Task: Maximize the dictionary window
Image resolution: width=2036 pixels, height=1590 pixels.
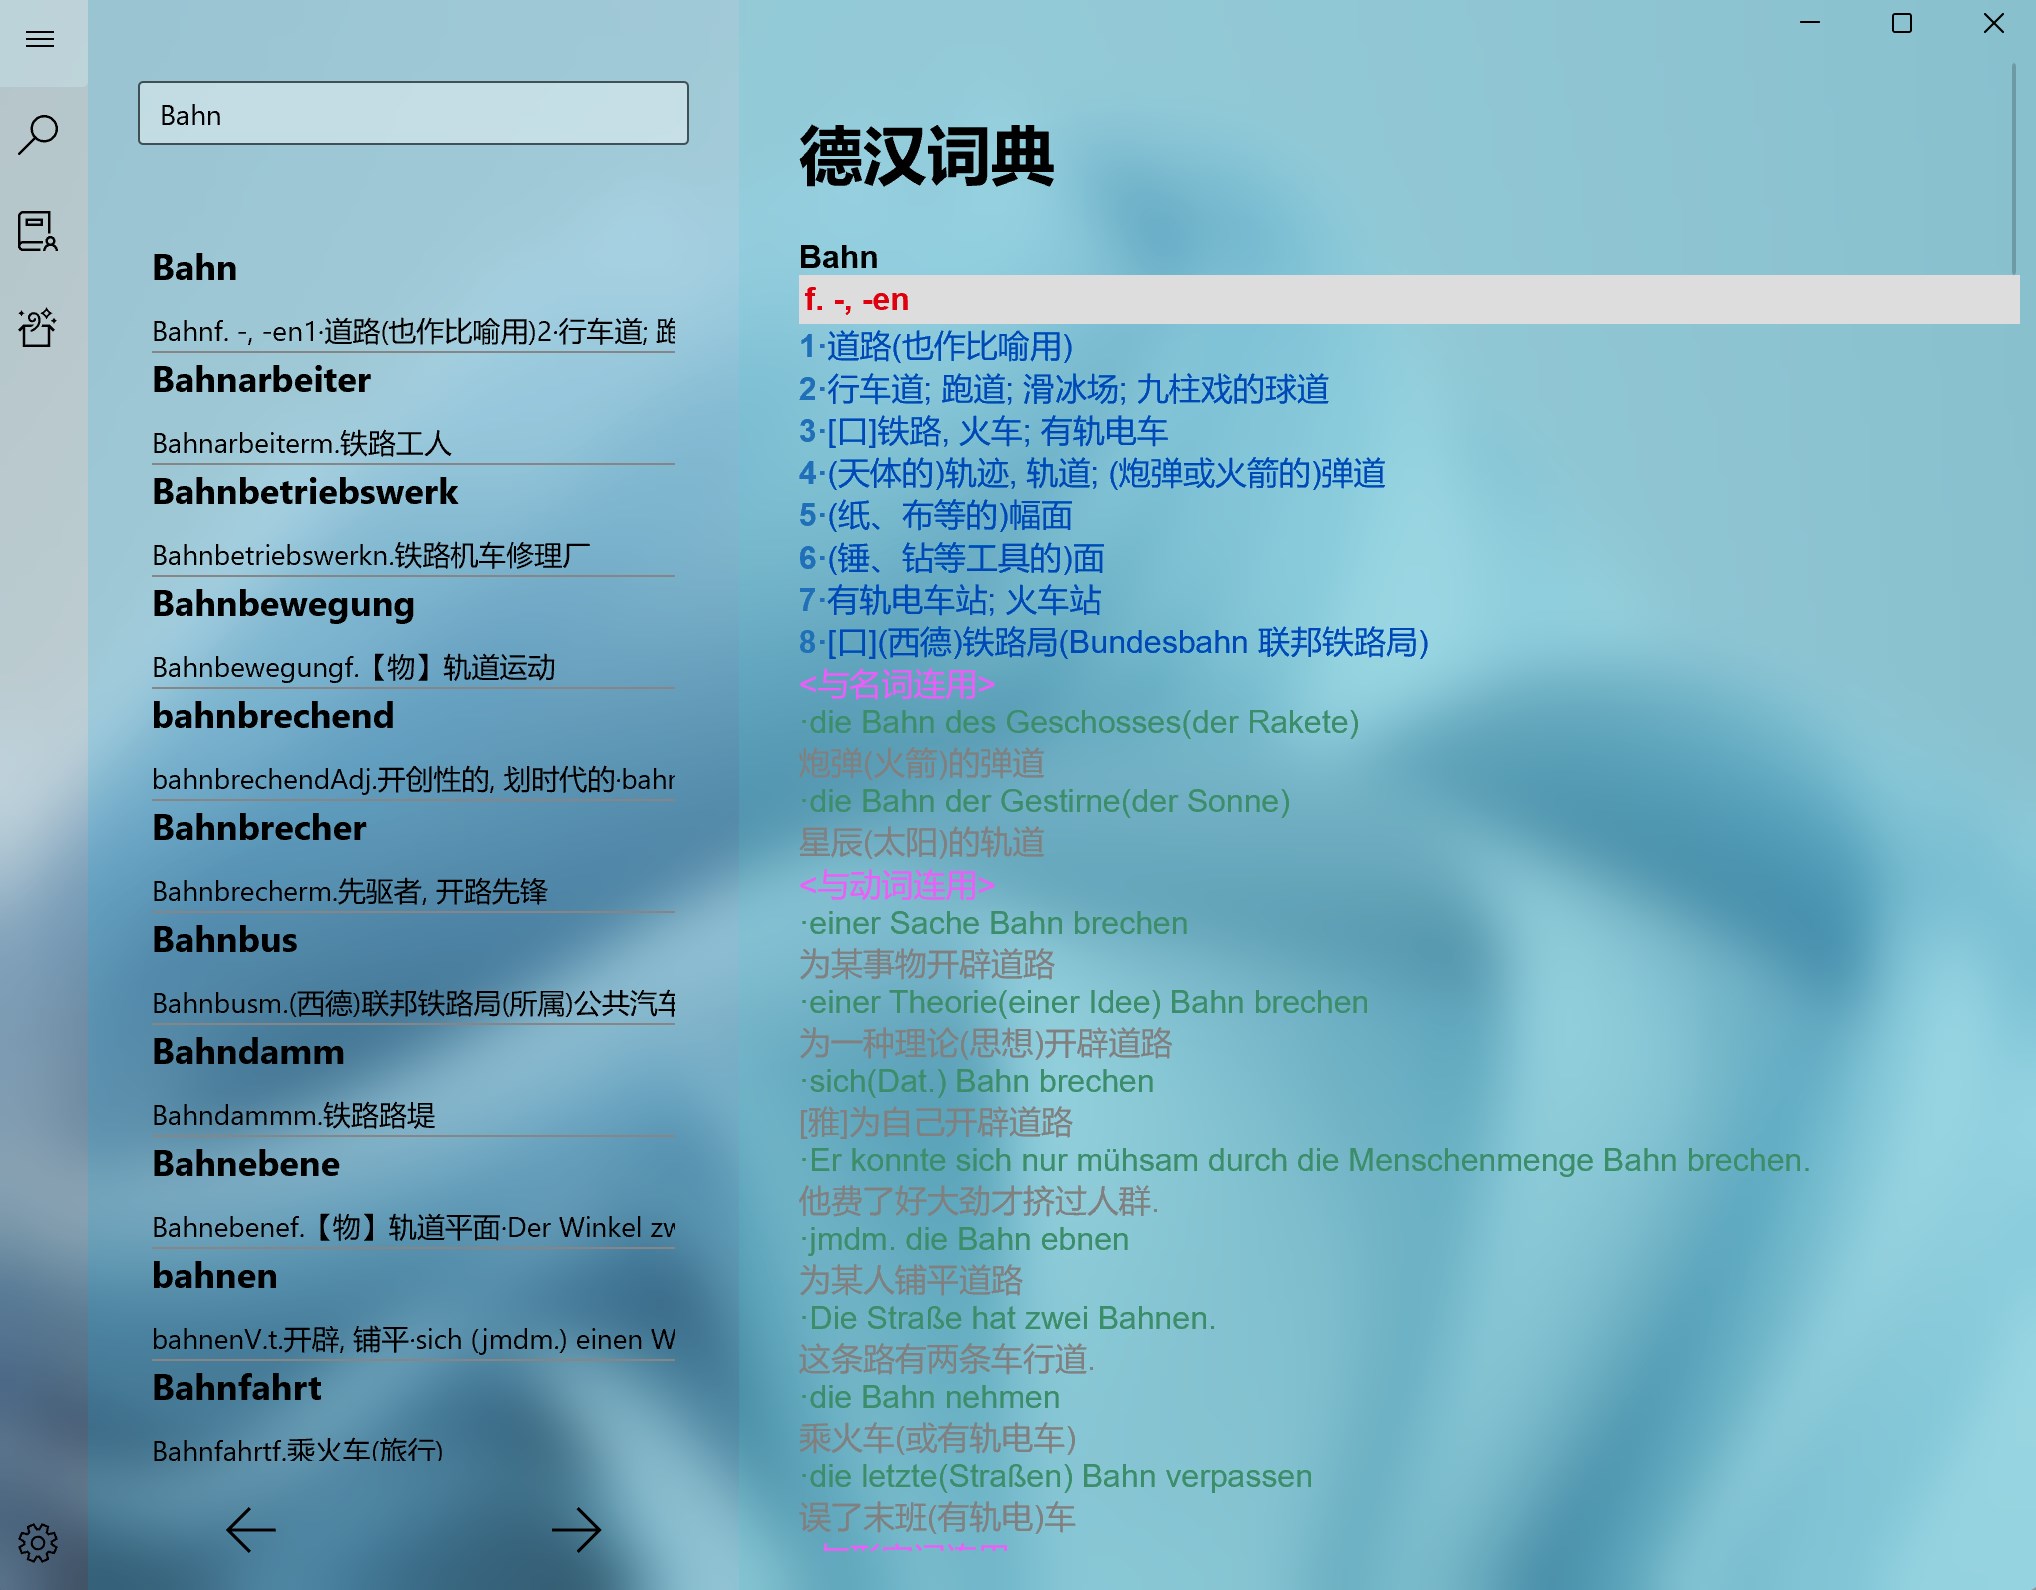Action: point(1901,23)
